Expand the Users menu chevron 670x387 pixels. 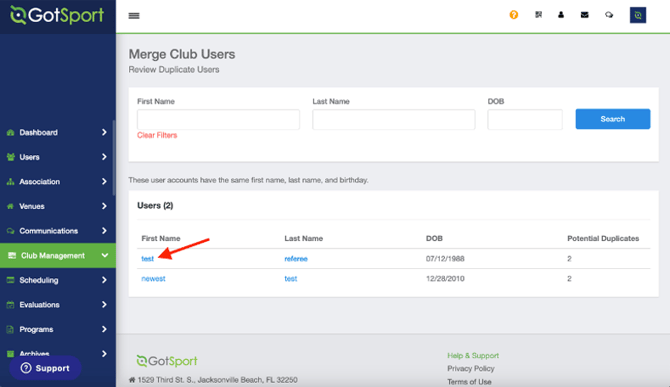pos(104,157)
